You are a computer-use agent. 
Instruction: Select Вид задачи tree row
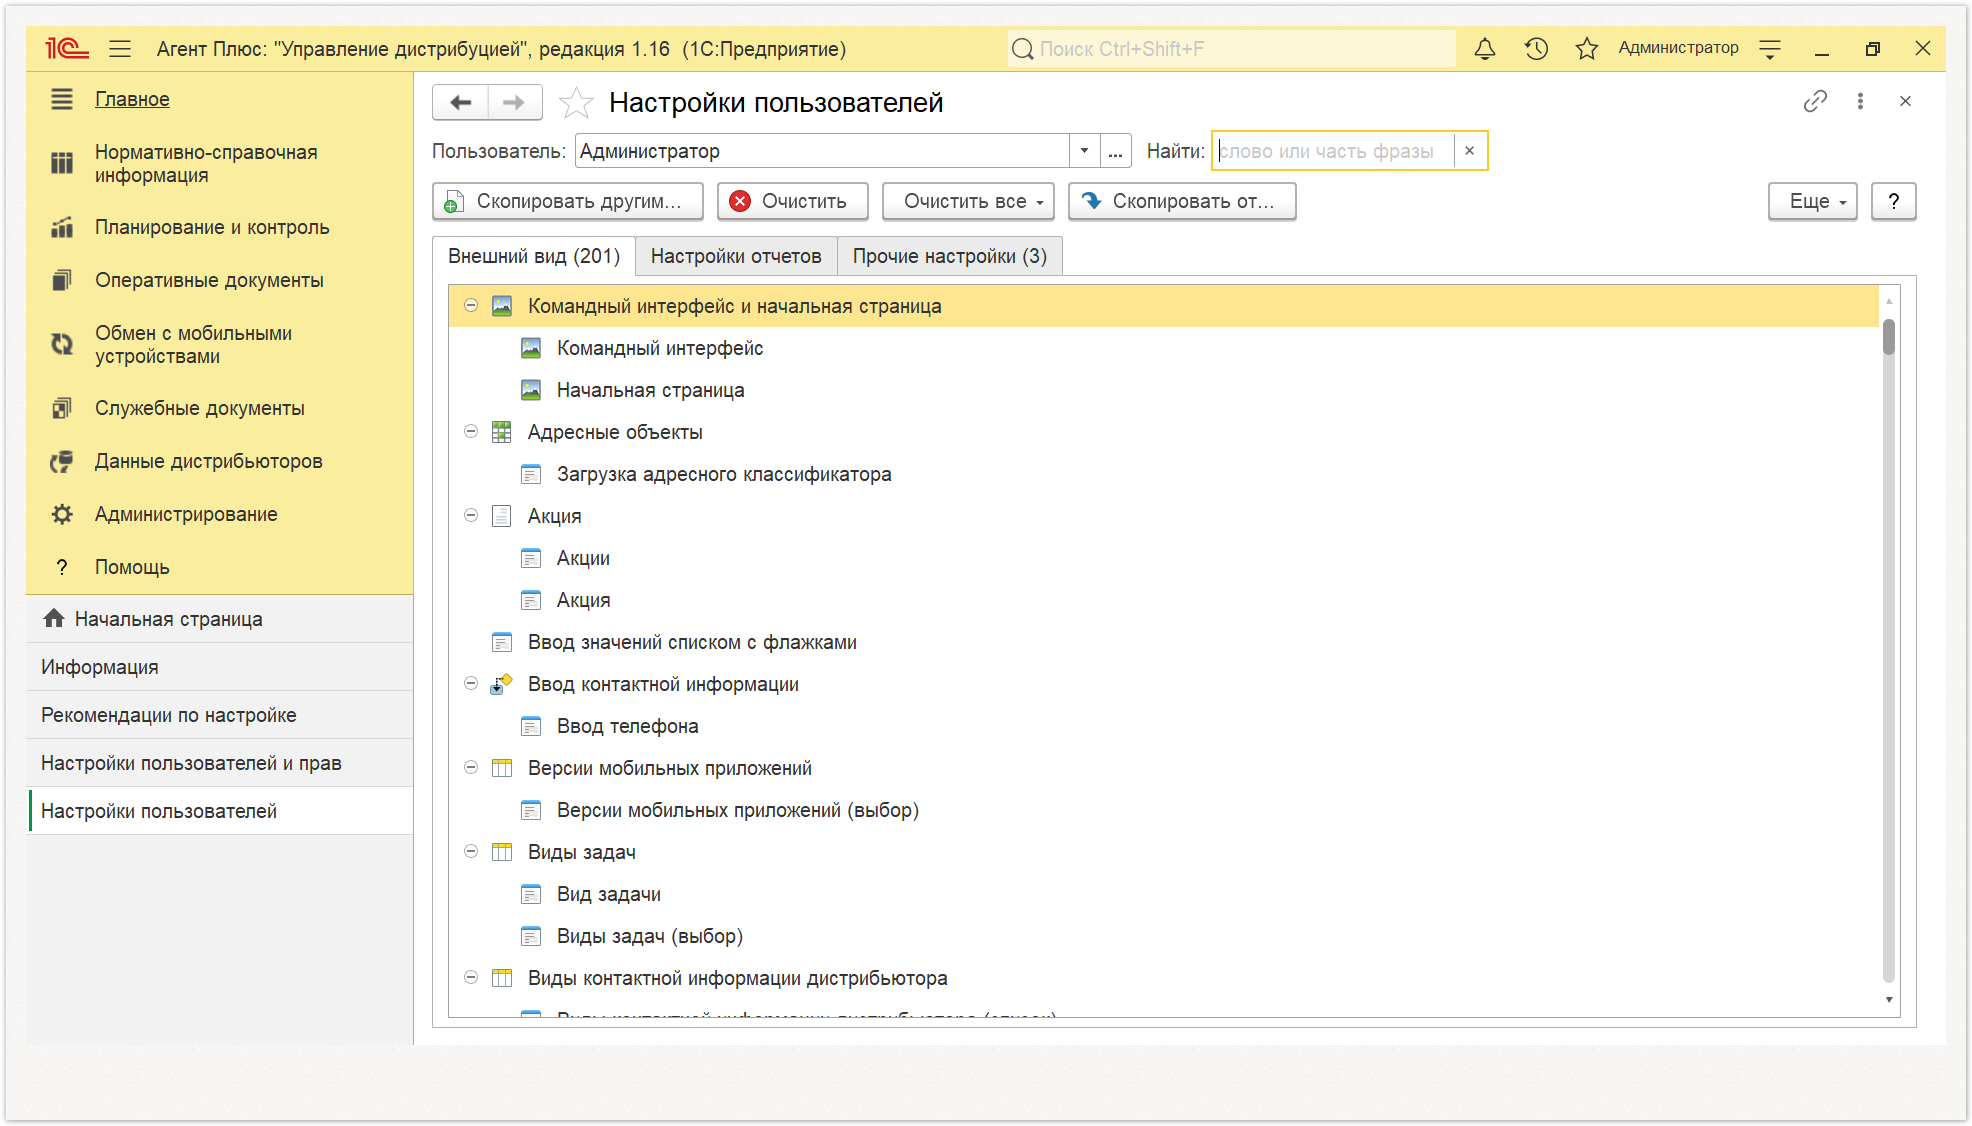tap(1164, 894)
